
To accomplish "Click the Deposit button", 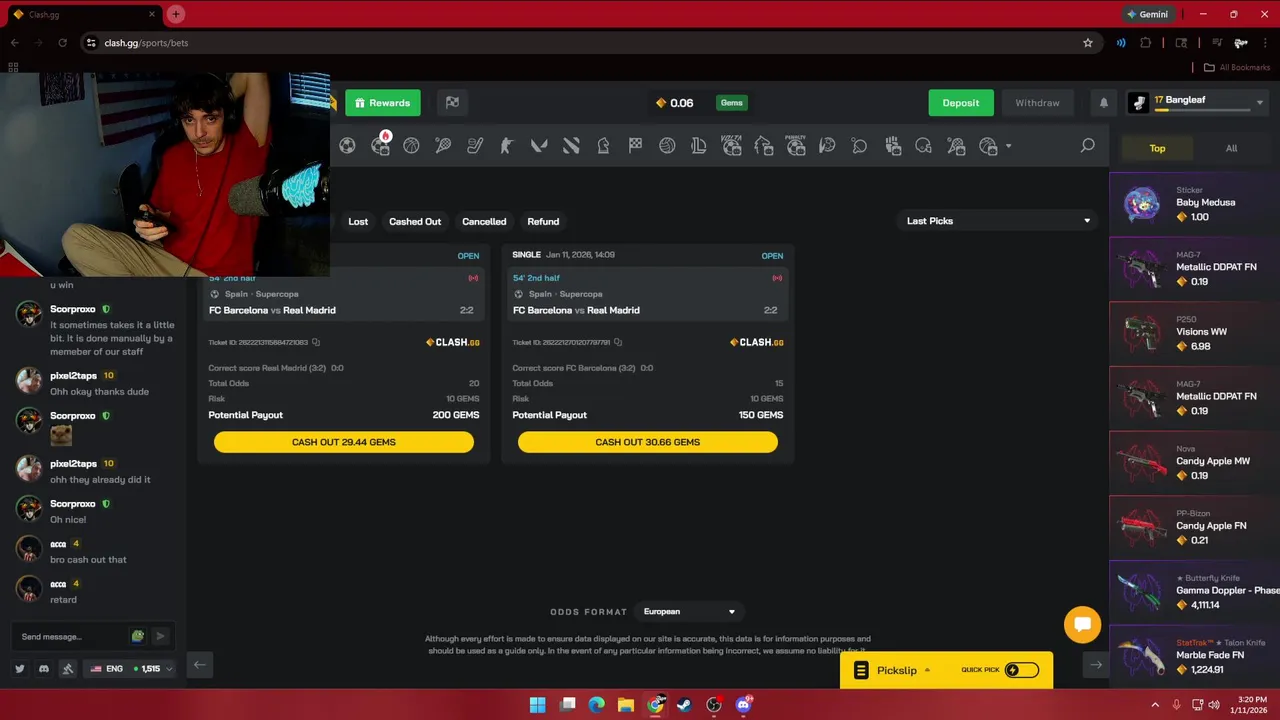I will click(x=961, y=103).
